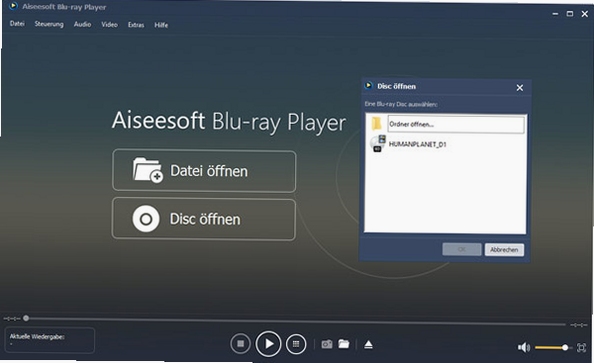Open the Hilfe menu
Image resolution: width=594 pixels, height=363 pixels.
pyautogui.click(x=161, y=25)
